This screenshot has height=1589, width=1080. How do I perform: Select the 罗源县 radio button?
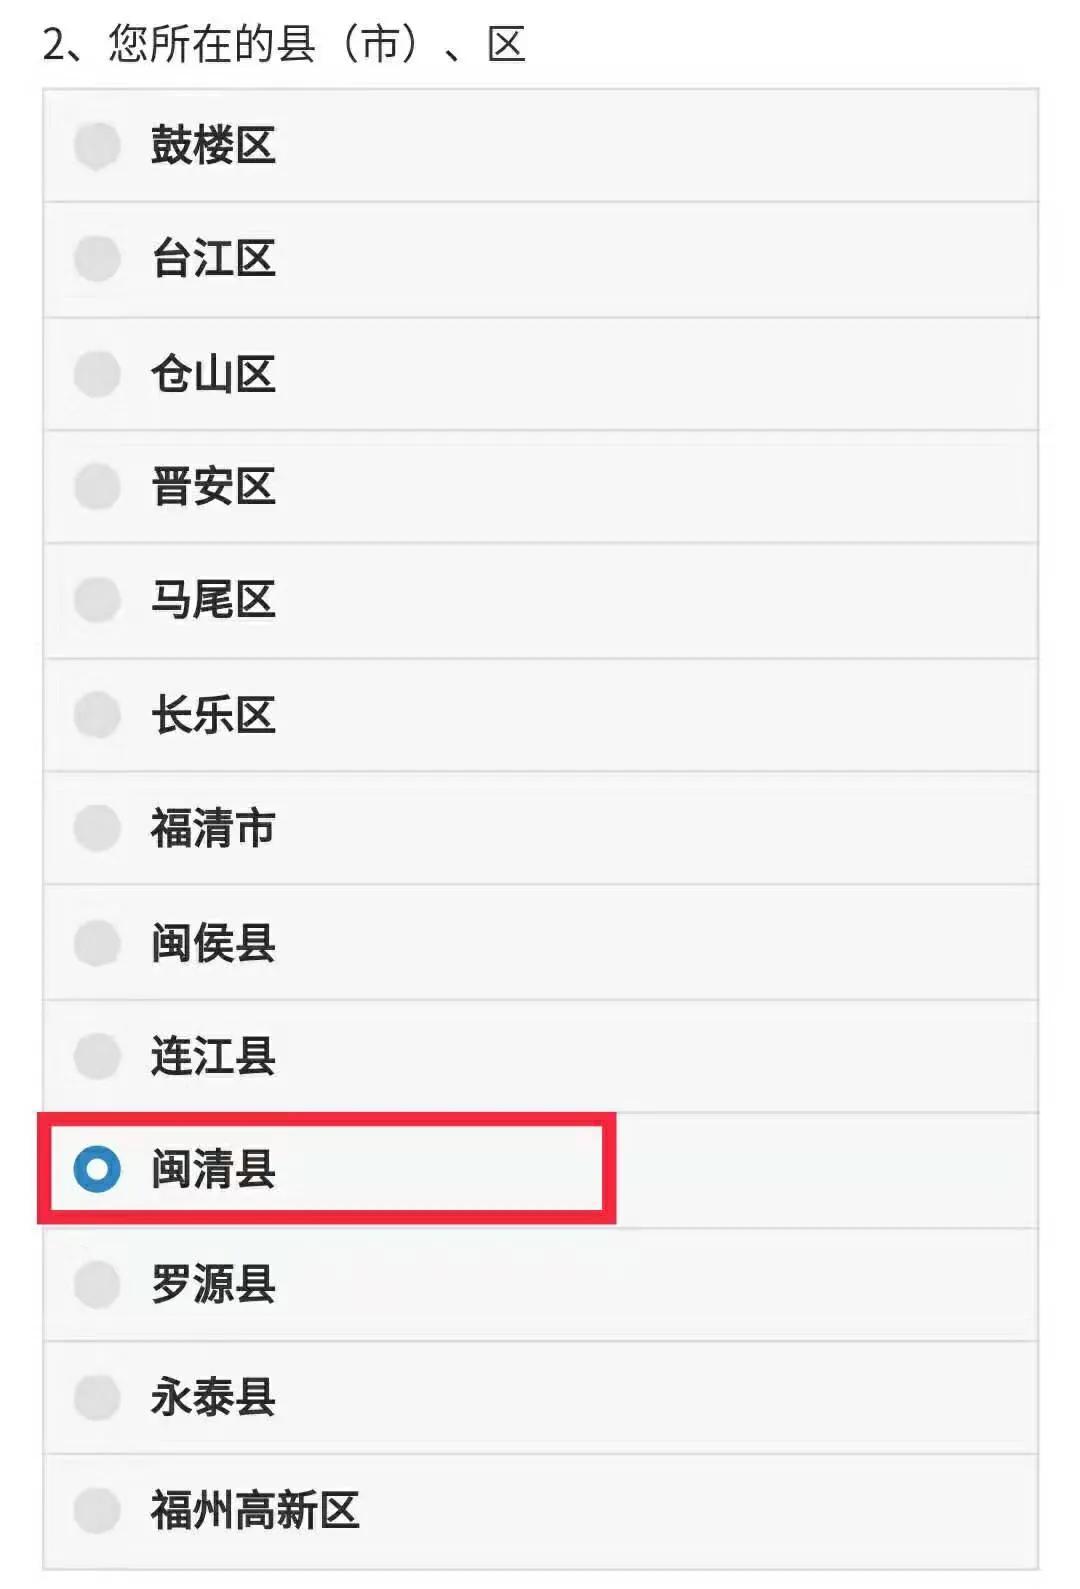[x=96, y=1284]
